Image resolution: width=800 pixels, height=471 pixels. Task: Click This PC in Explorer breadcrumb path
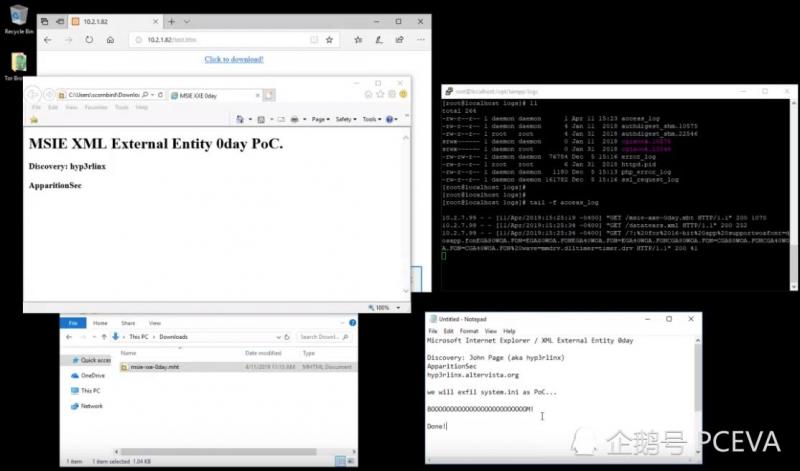pos(139,337)
